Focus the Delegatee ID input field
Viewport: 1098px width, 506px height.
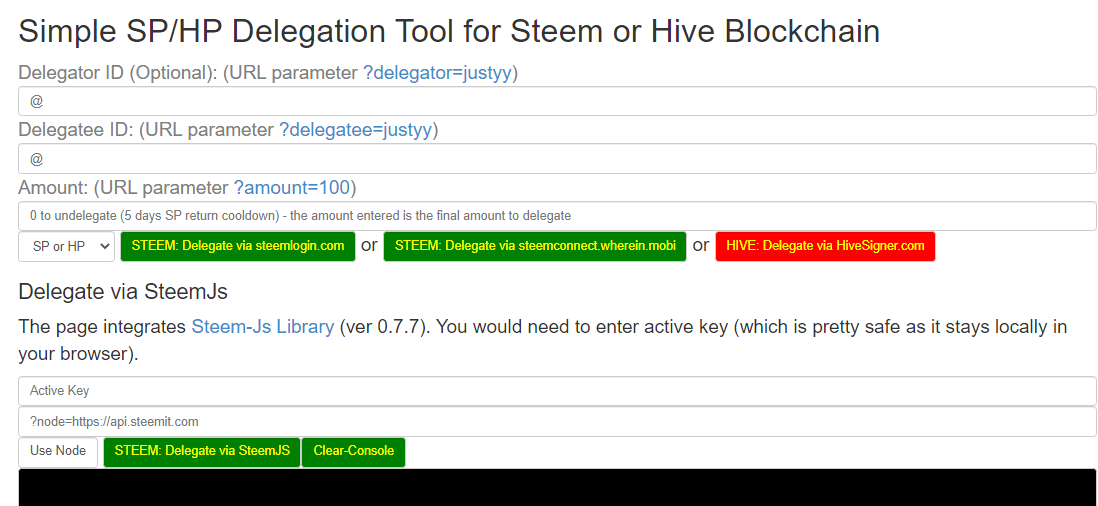pyautogui.click(x=557, y=159)
